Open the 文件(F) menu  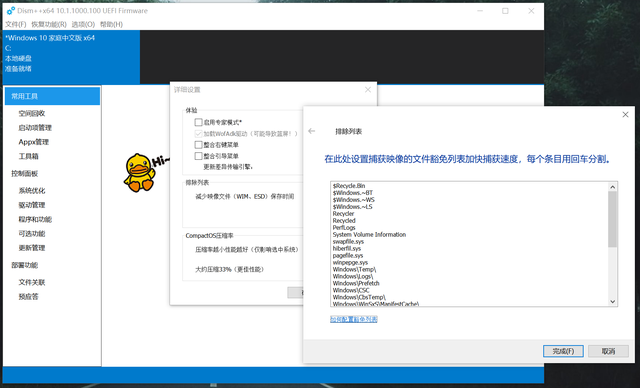(x=16, y=24)
